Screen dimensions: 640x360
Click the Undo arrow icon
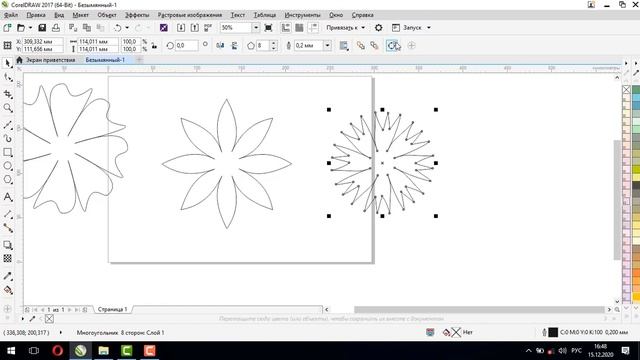point(118,28)
